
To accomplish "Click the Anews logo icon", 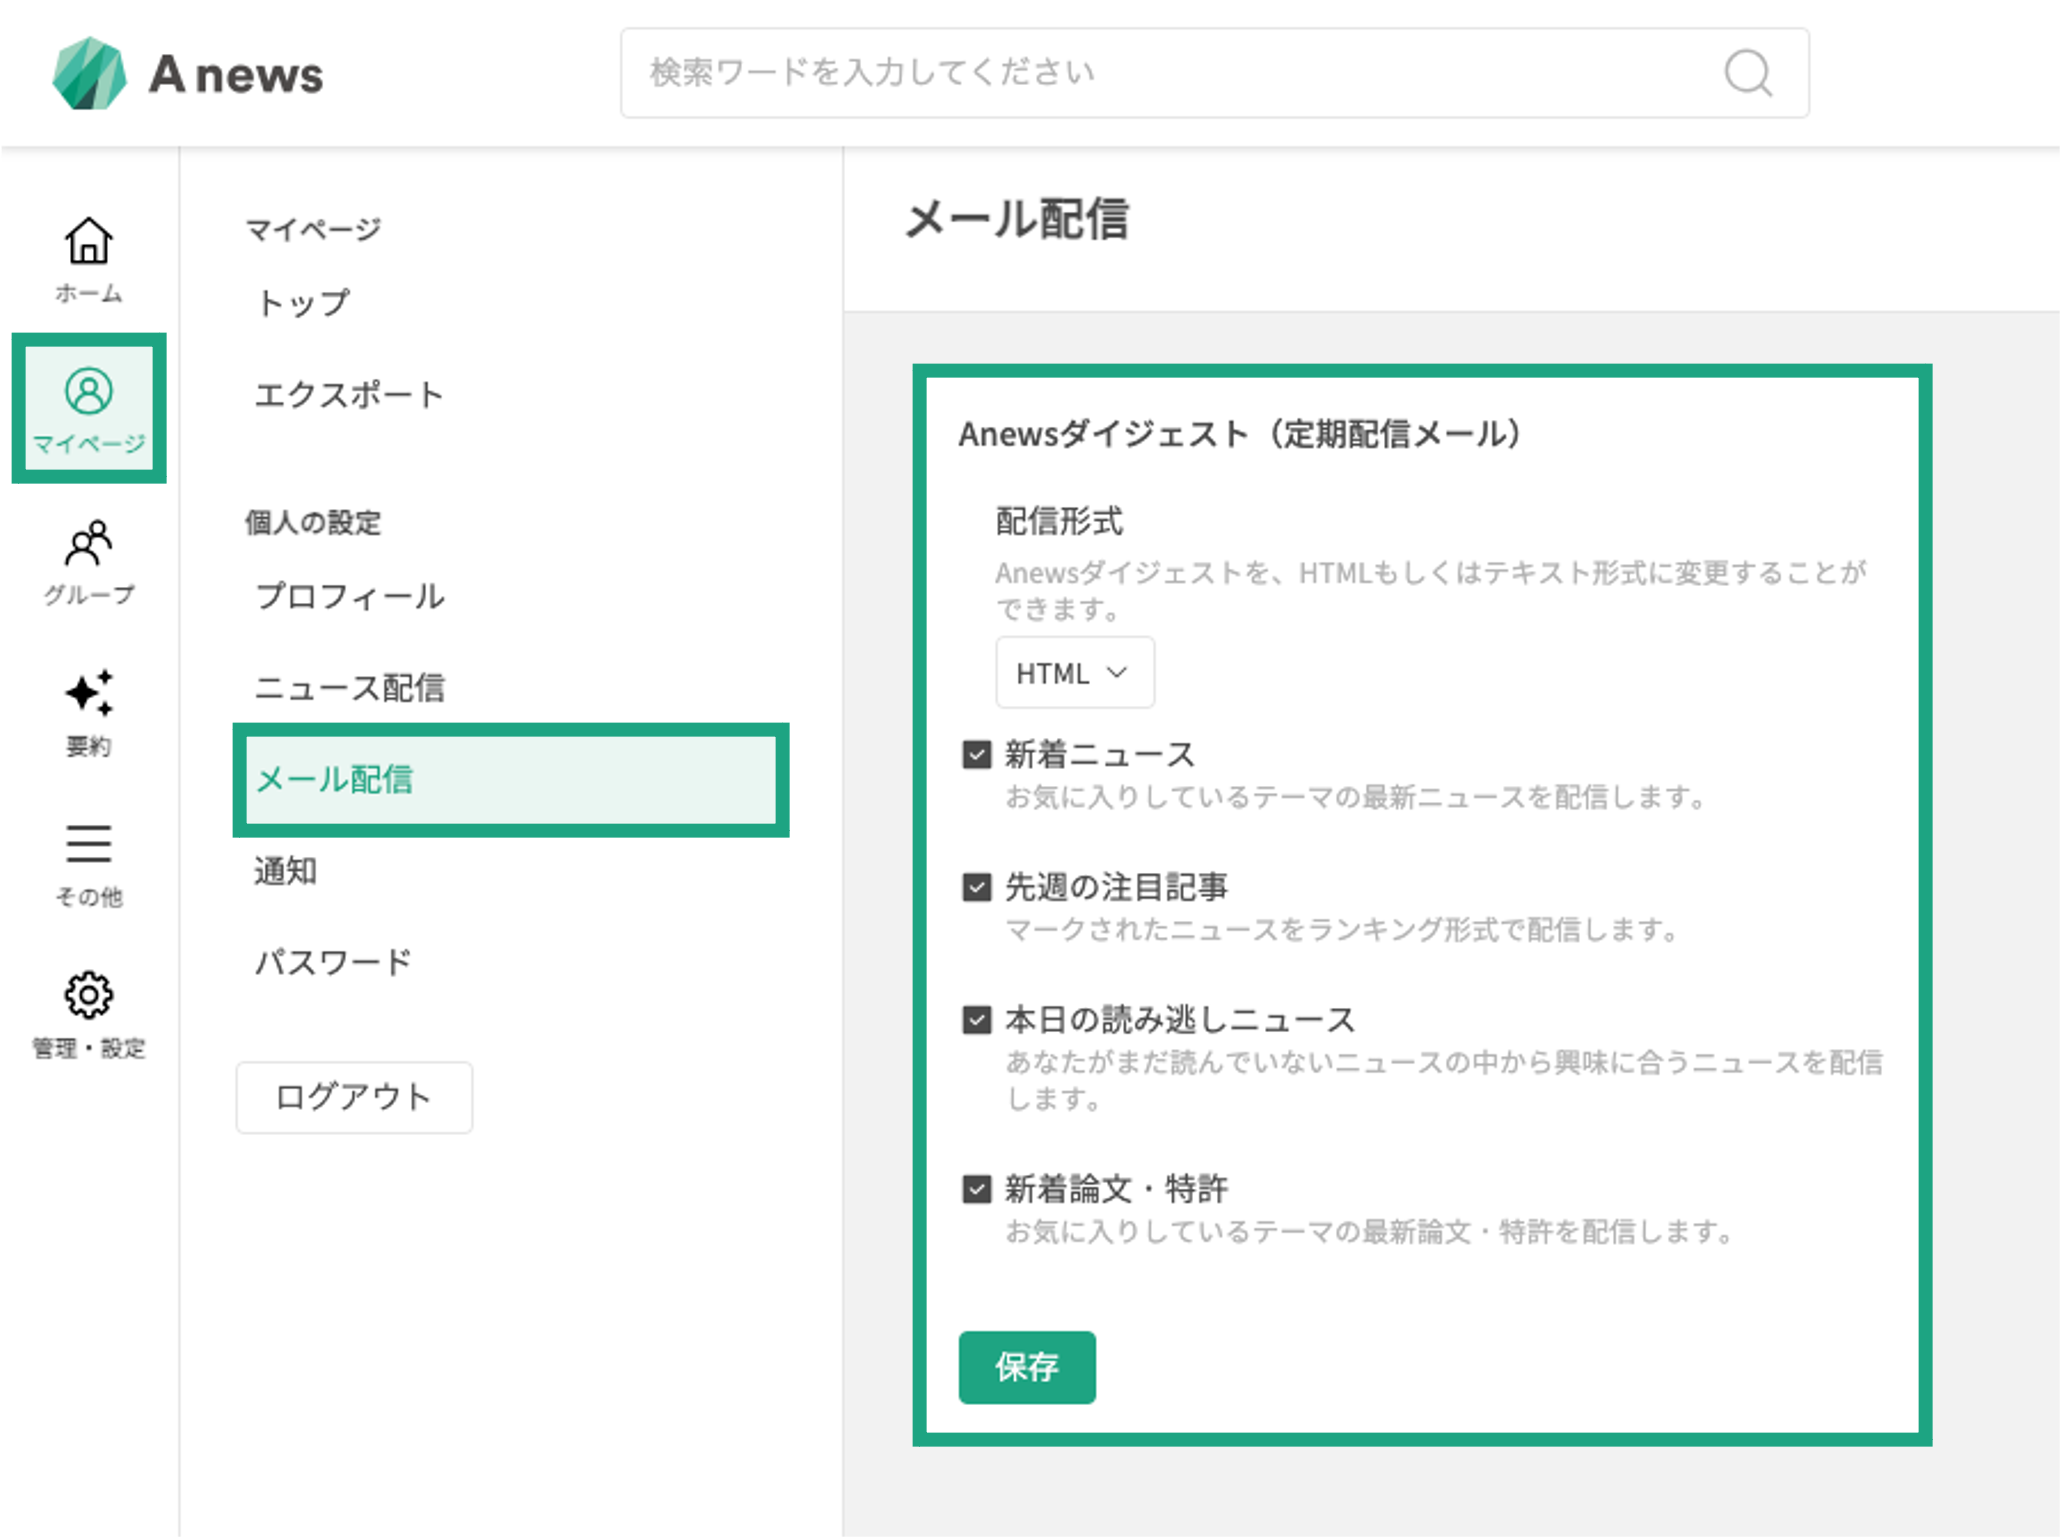I will click(x=89, y=73).
